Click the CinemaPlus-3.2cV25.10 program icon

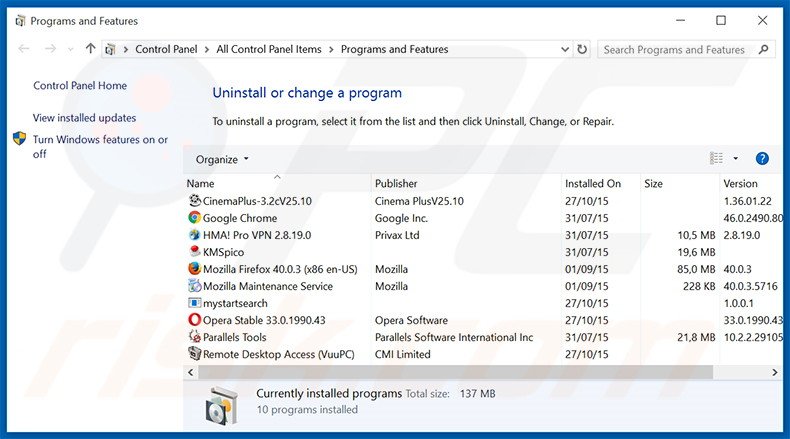[x=194, y=201]
